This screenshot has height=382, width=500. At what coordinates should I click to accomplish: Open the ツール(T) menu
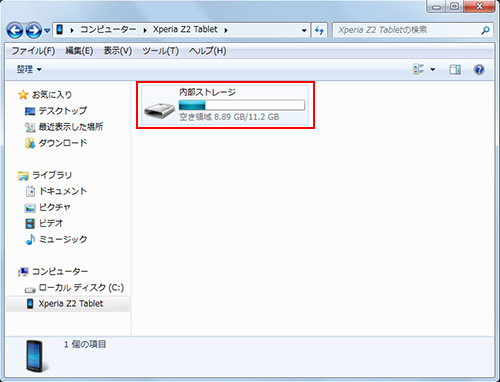161,51
